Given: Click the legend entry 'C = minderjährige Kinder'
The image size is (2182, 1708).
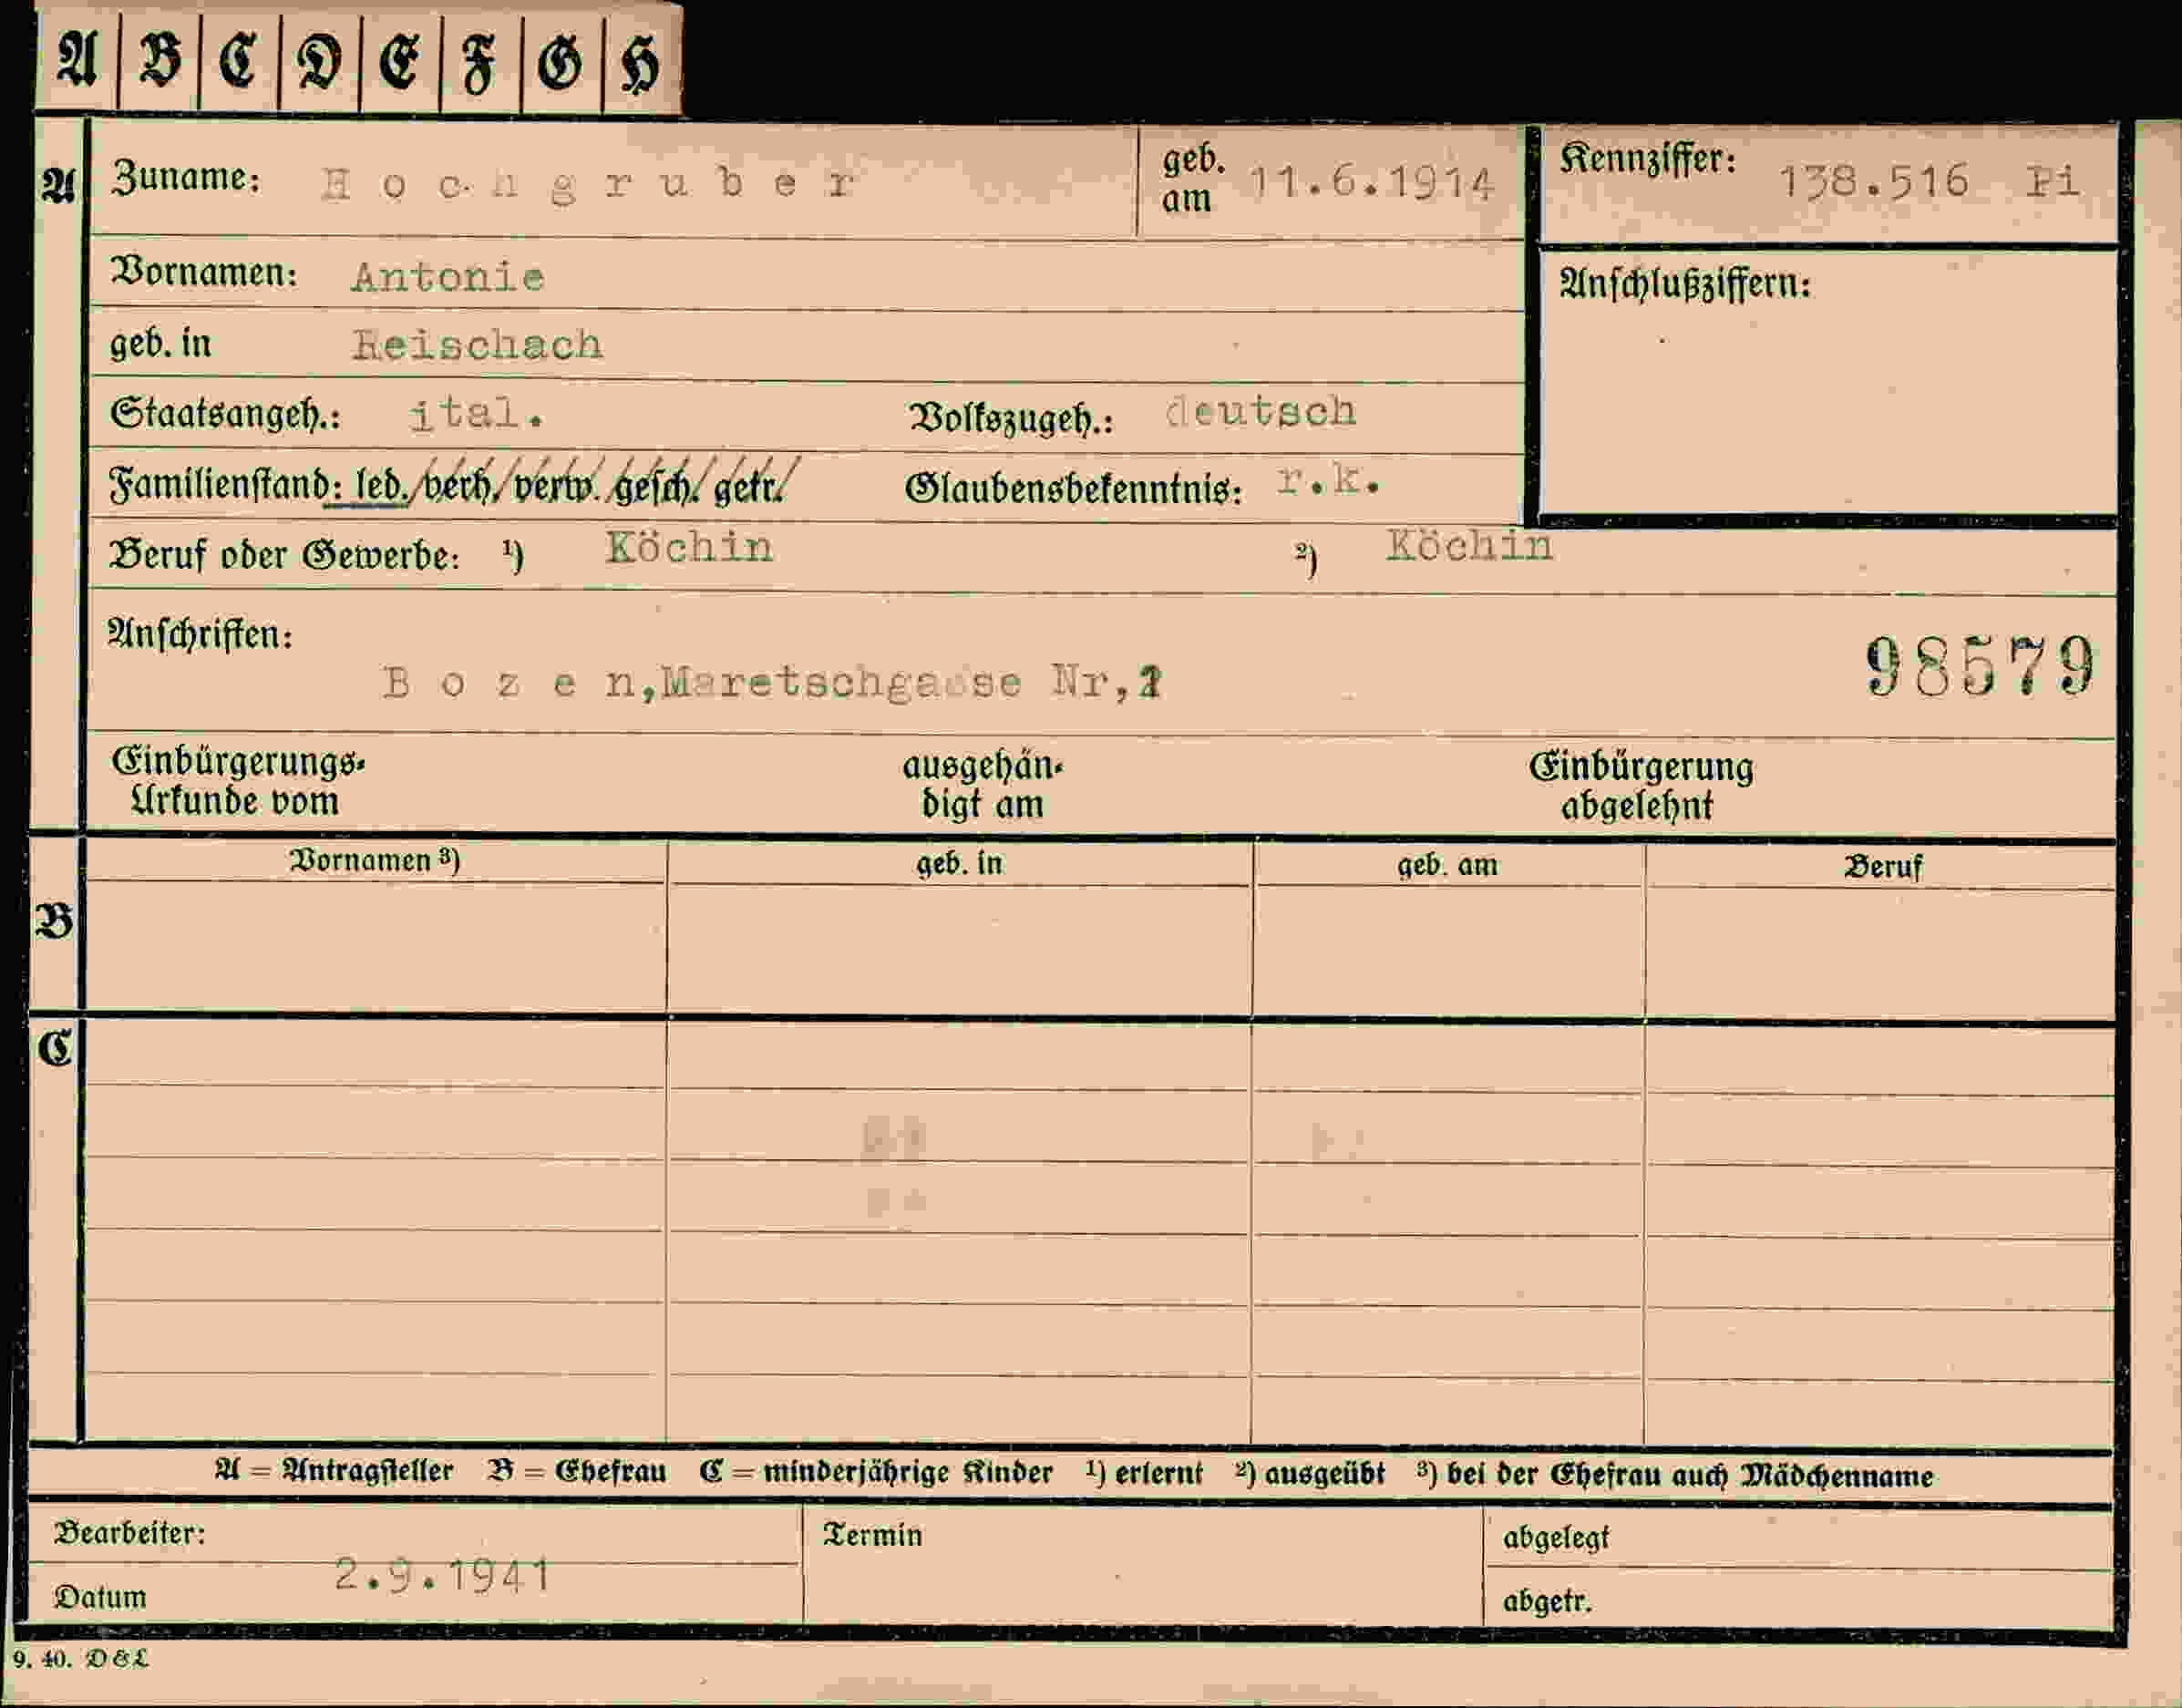Looking at the screenshot, I should click(876, 1473).
